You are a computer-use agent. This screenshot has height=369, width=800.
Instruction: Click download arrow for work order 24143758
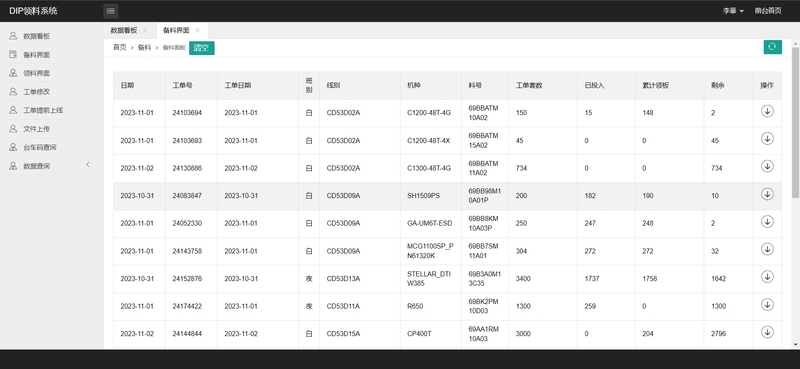pos(767,249)
